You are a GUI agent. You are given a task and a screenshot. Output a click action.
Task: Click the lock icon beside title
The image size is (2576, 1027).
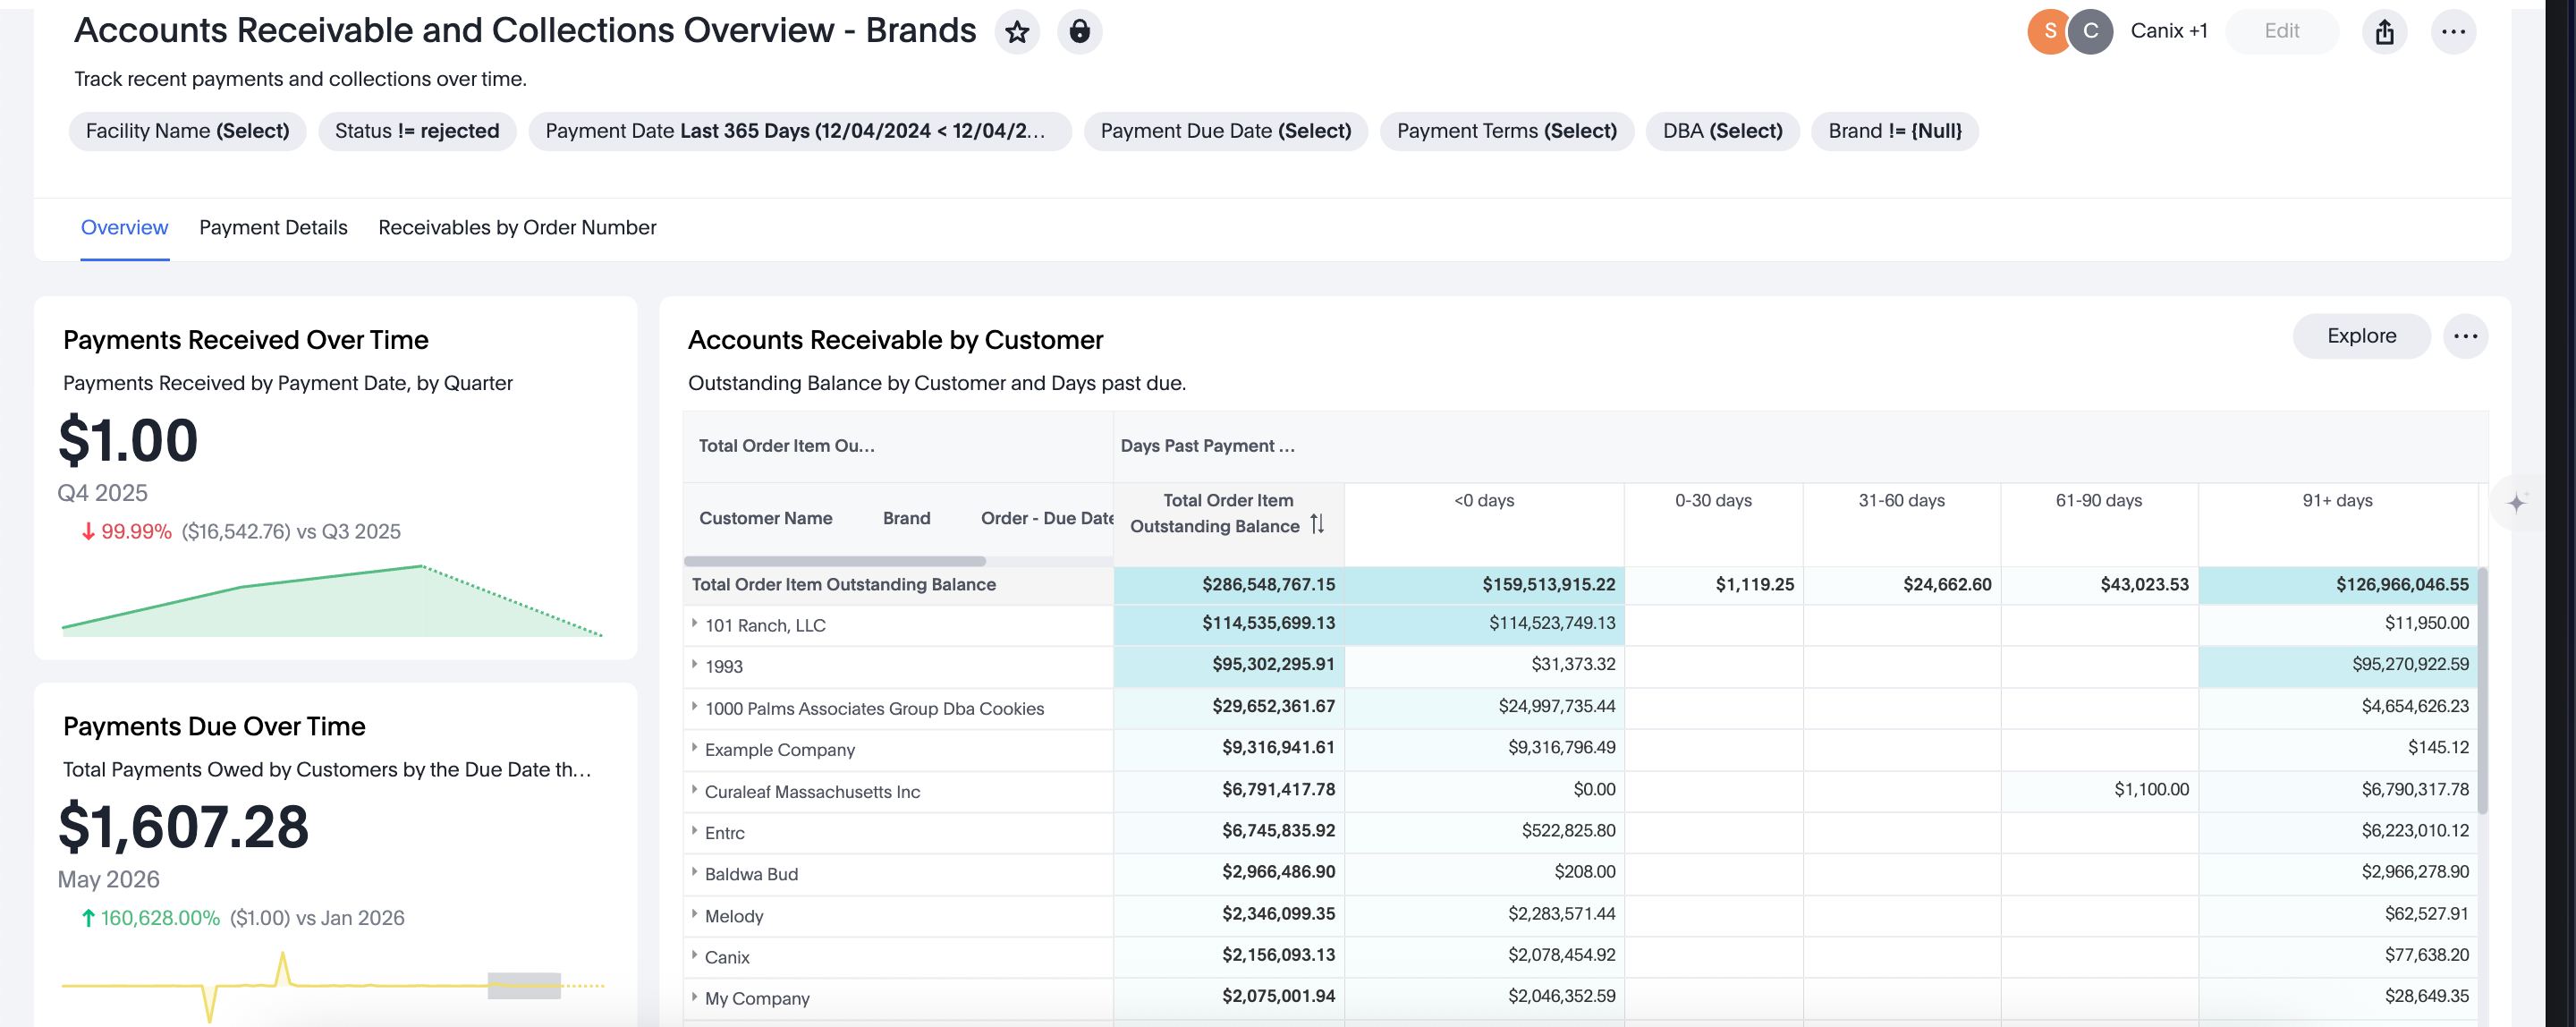click(1079, 32)
